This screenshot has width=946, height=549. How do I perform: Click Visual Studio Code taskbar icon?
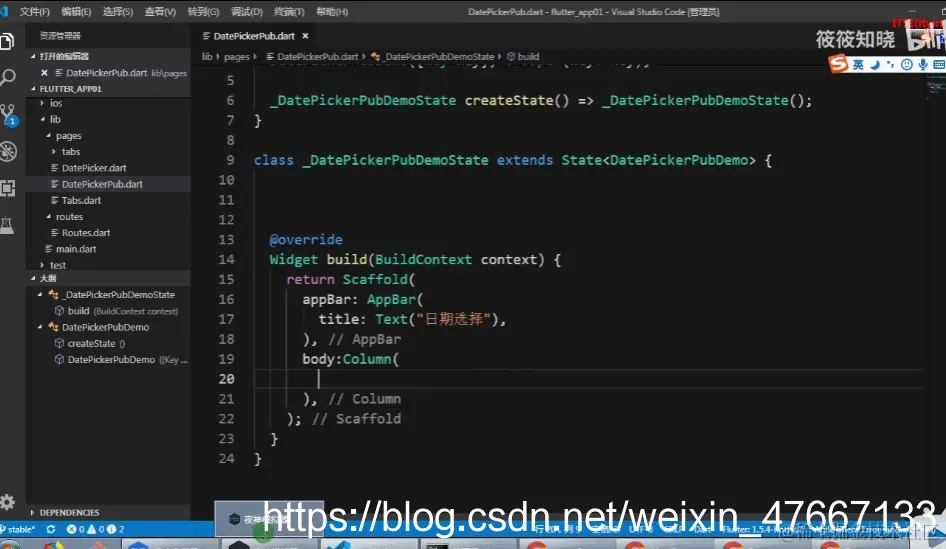coord(341,545)
